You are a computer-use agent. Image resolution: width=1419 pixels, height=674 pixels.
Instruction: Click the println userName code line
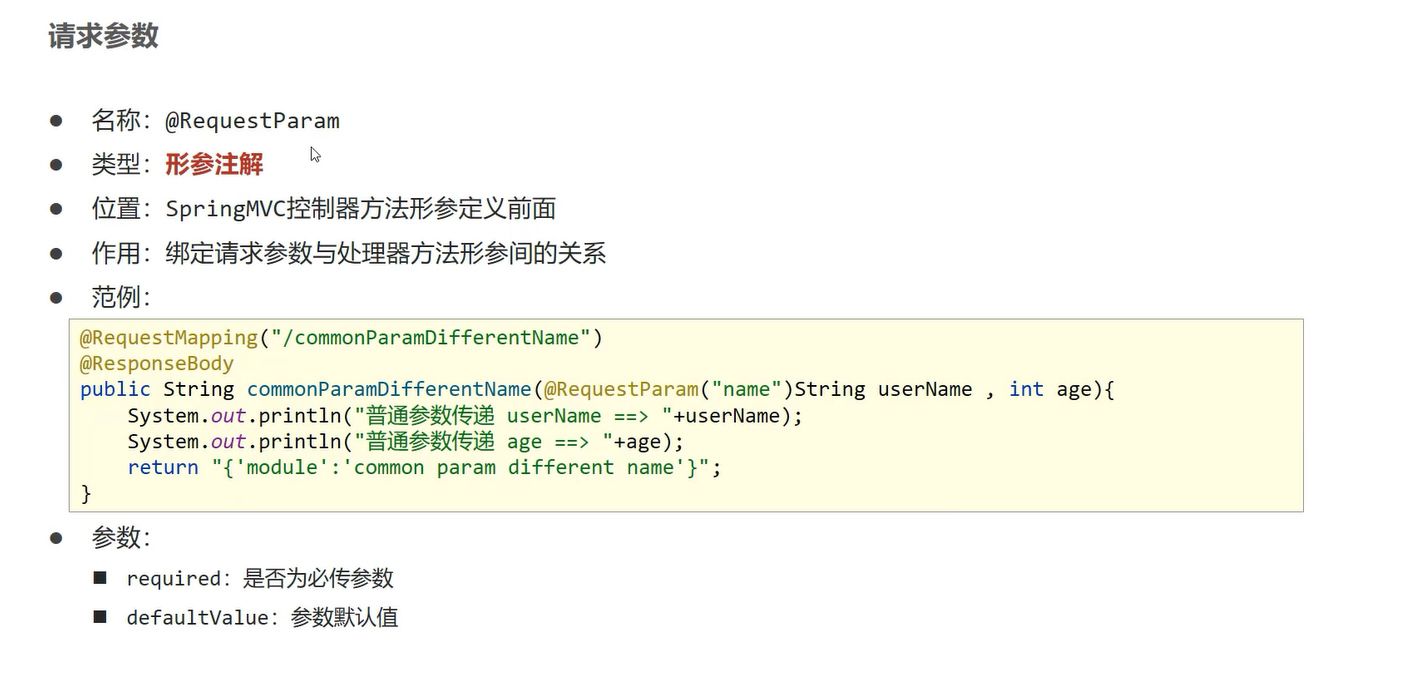[x=465, y=416]
